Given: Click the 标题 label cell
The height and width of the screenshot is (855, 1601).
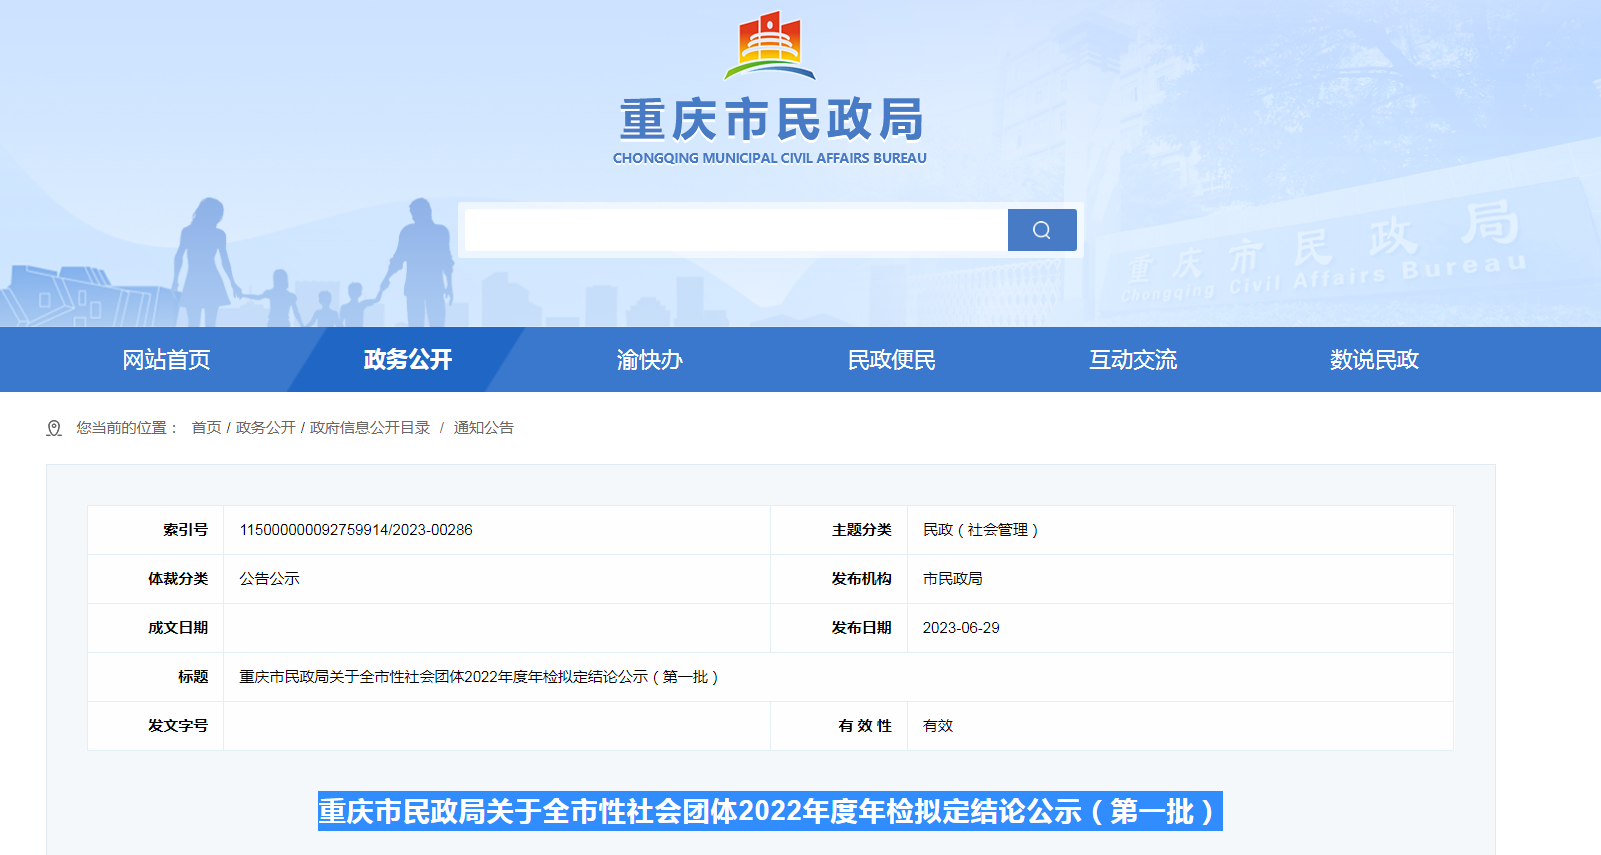Looking at the screenshot, I should point(155,677).
